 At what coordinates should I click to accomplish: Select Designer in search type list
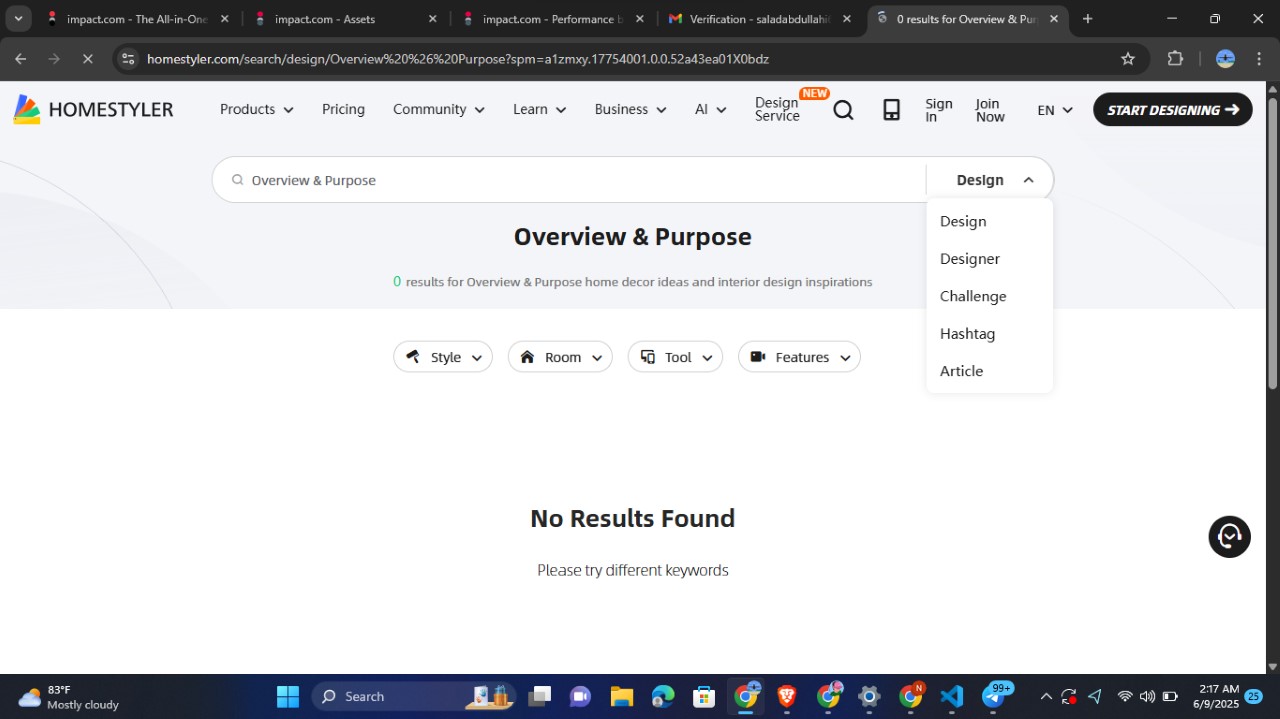[970, 259]
